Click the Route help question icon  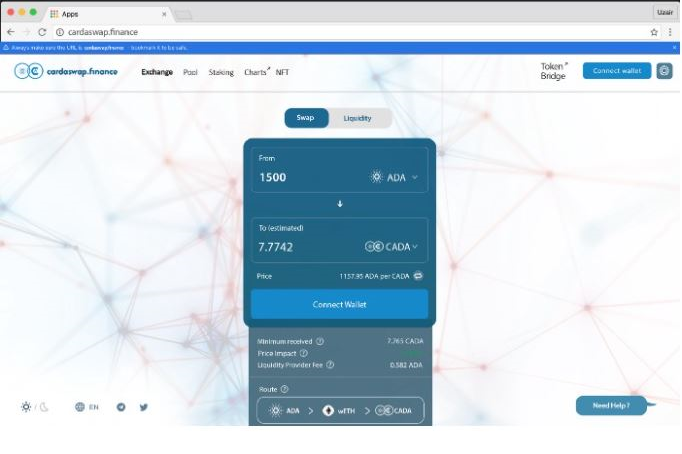[284, 389]
